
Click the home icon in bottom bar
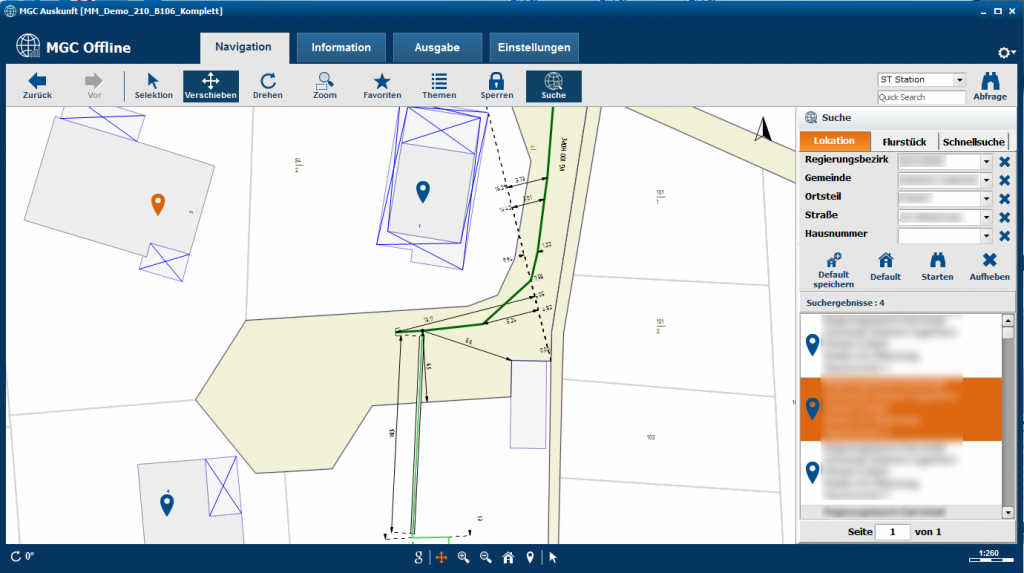508,557
